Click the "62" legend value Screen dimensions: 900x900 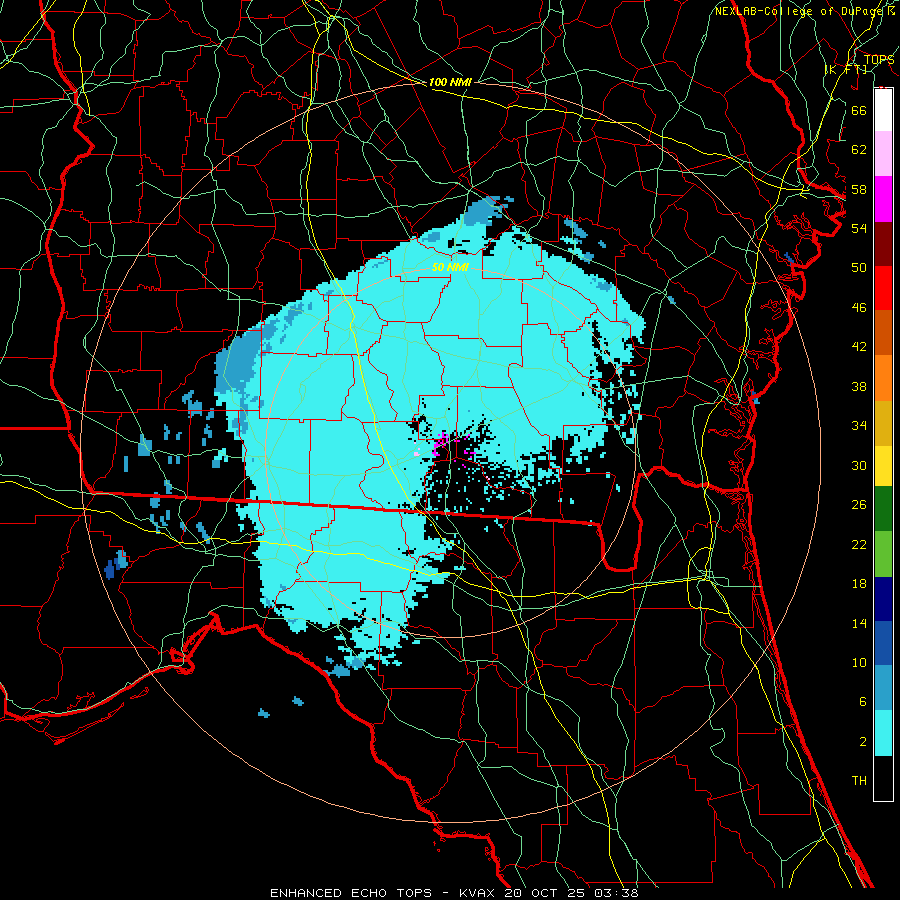tap(859, 150)
